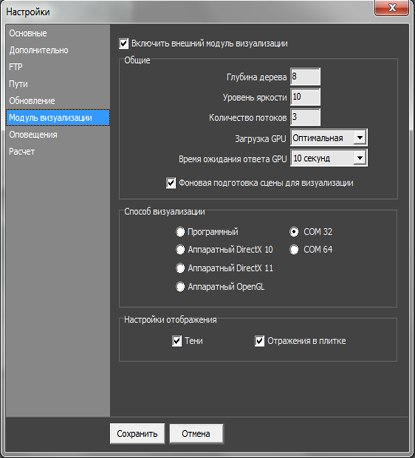Open the FTP settings section
The image size is (415, 458).
click(x=16, y=67)
